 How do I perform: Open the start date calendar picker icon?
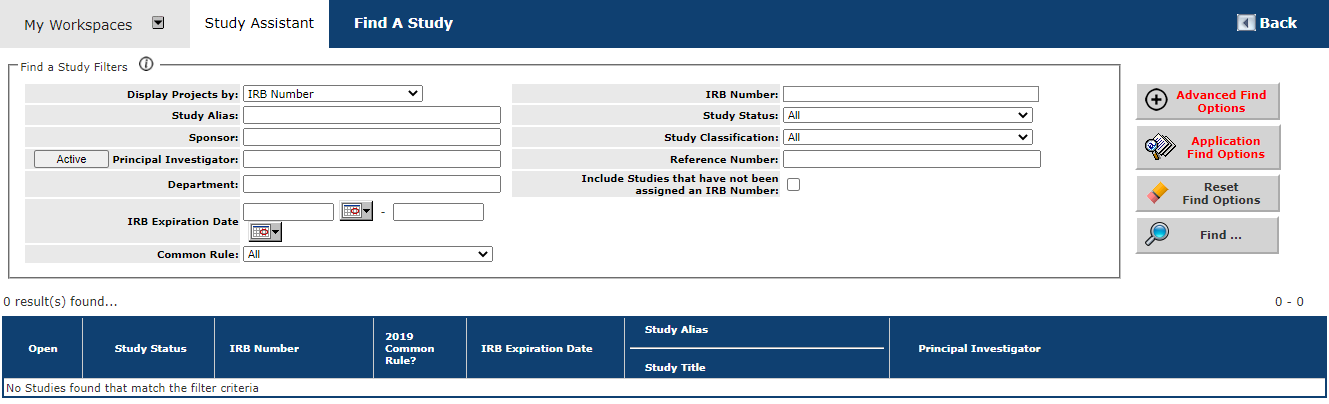(x=356, y=212)
